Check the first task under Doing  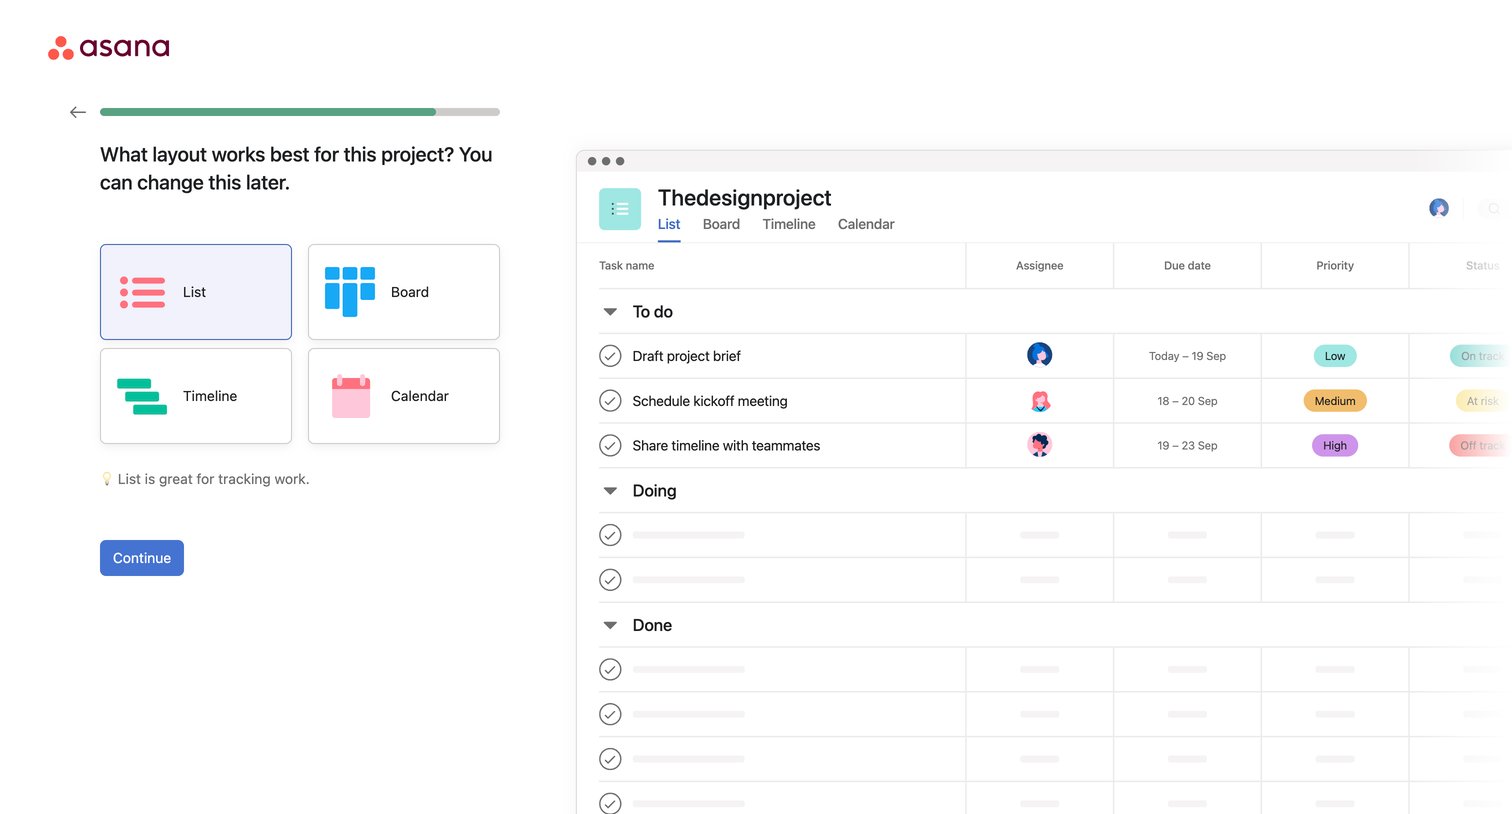[x=610, y=535]
